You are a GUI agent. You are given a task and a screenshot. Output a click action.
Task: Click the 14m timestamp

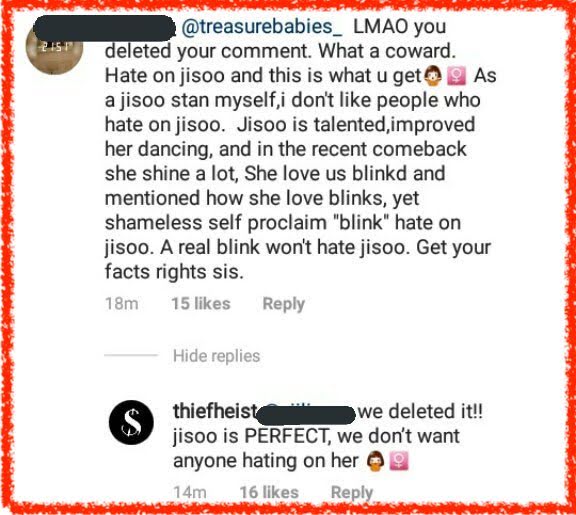(x=190, y=493)
